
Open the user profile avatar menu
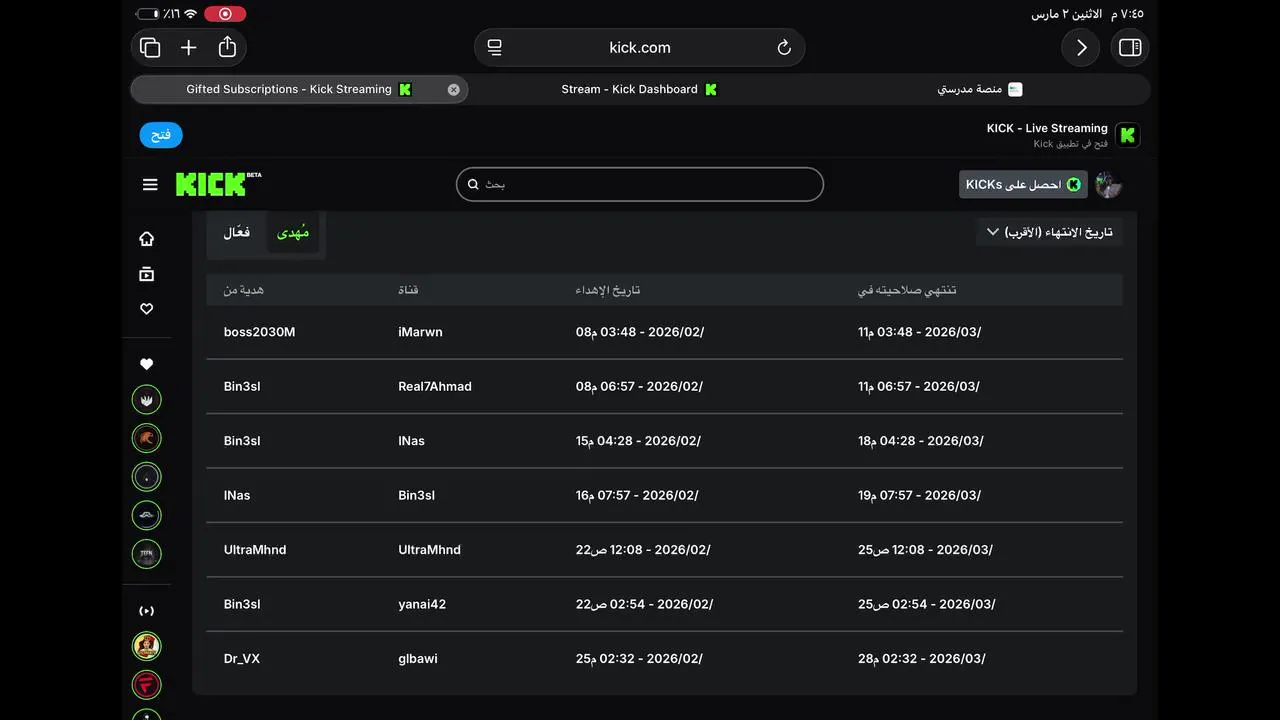[1108, 185]
